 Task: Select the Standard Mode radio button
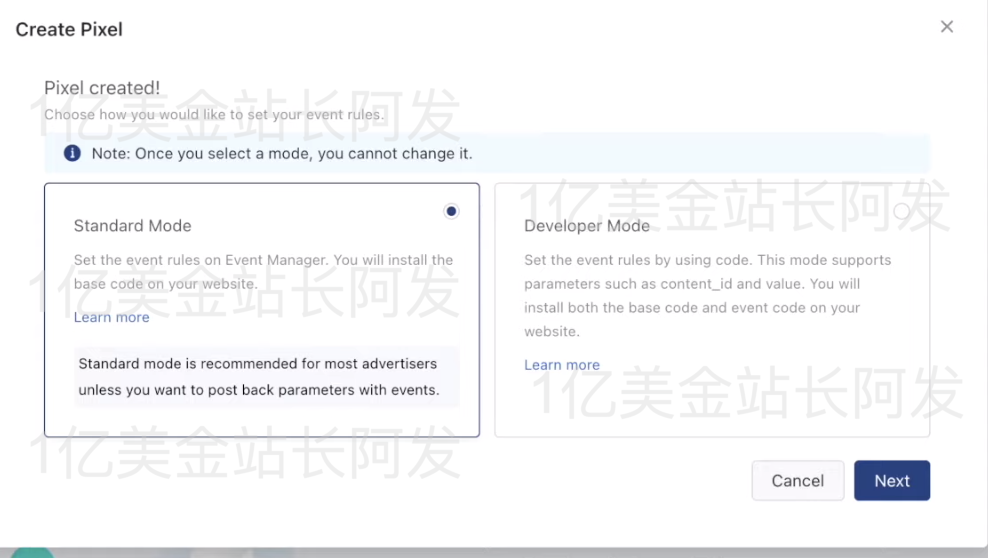pyautogui.click(x=451, y=211)
